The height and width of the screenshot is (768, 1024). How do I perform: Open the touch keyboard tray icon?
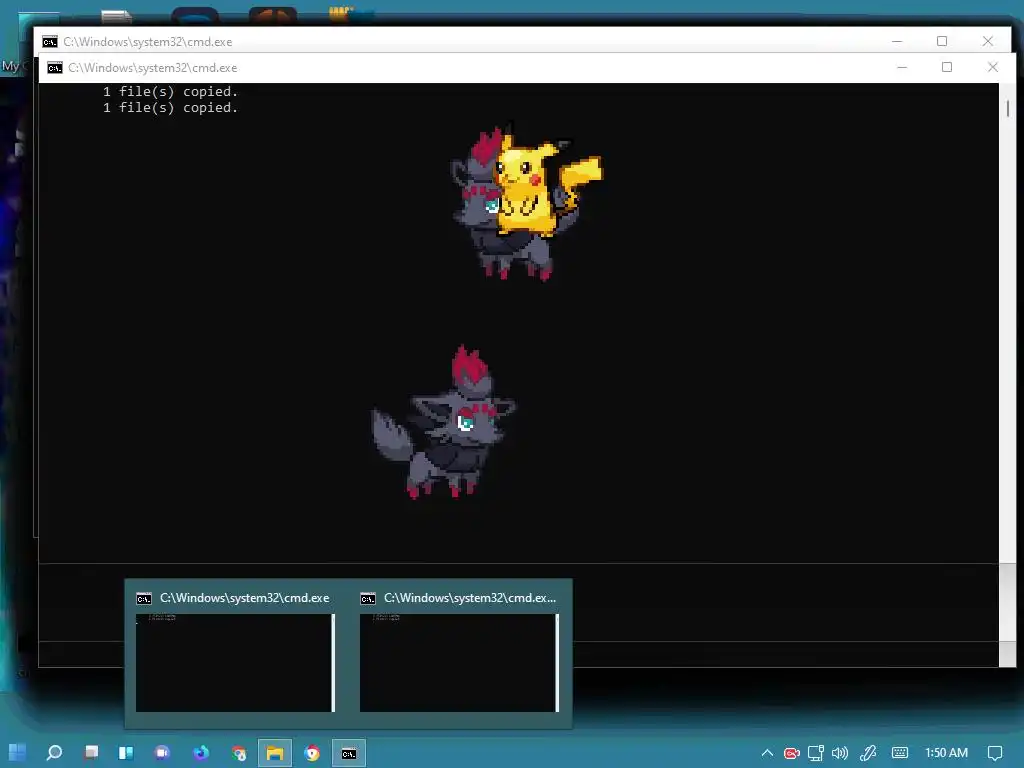[900, 753]
